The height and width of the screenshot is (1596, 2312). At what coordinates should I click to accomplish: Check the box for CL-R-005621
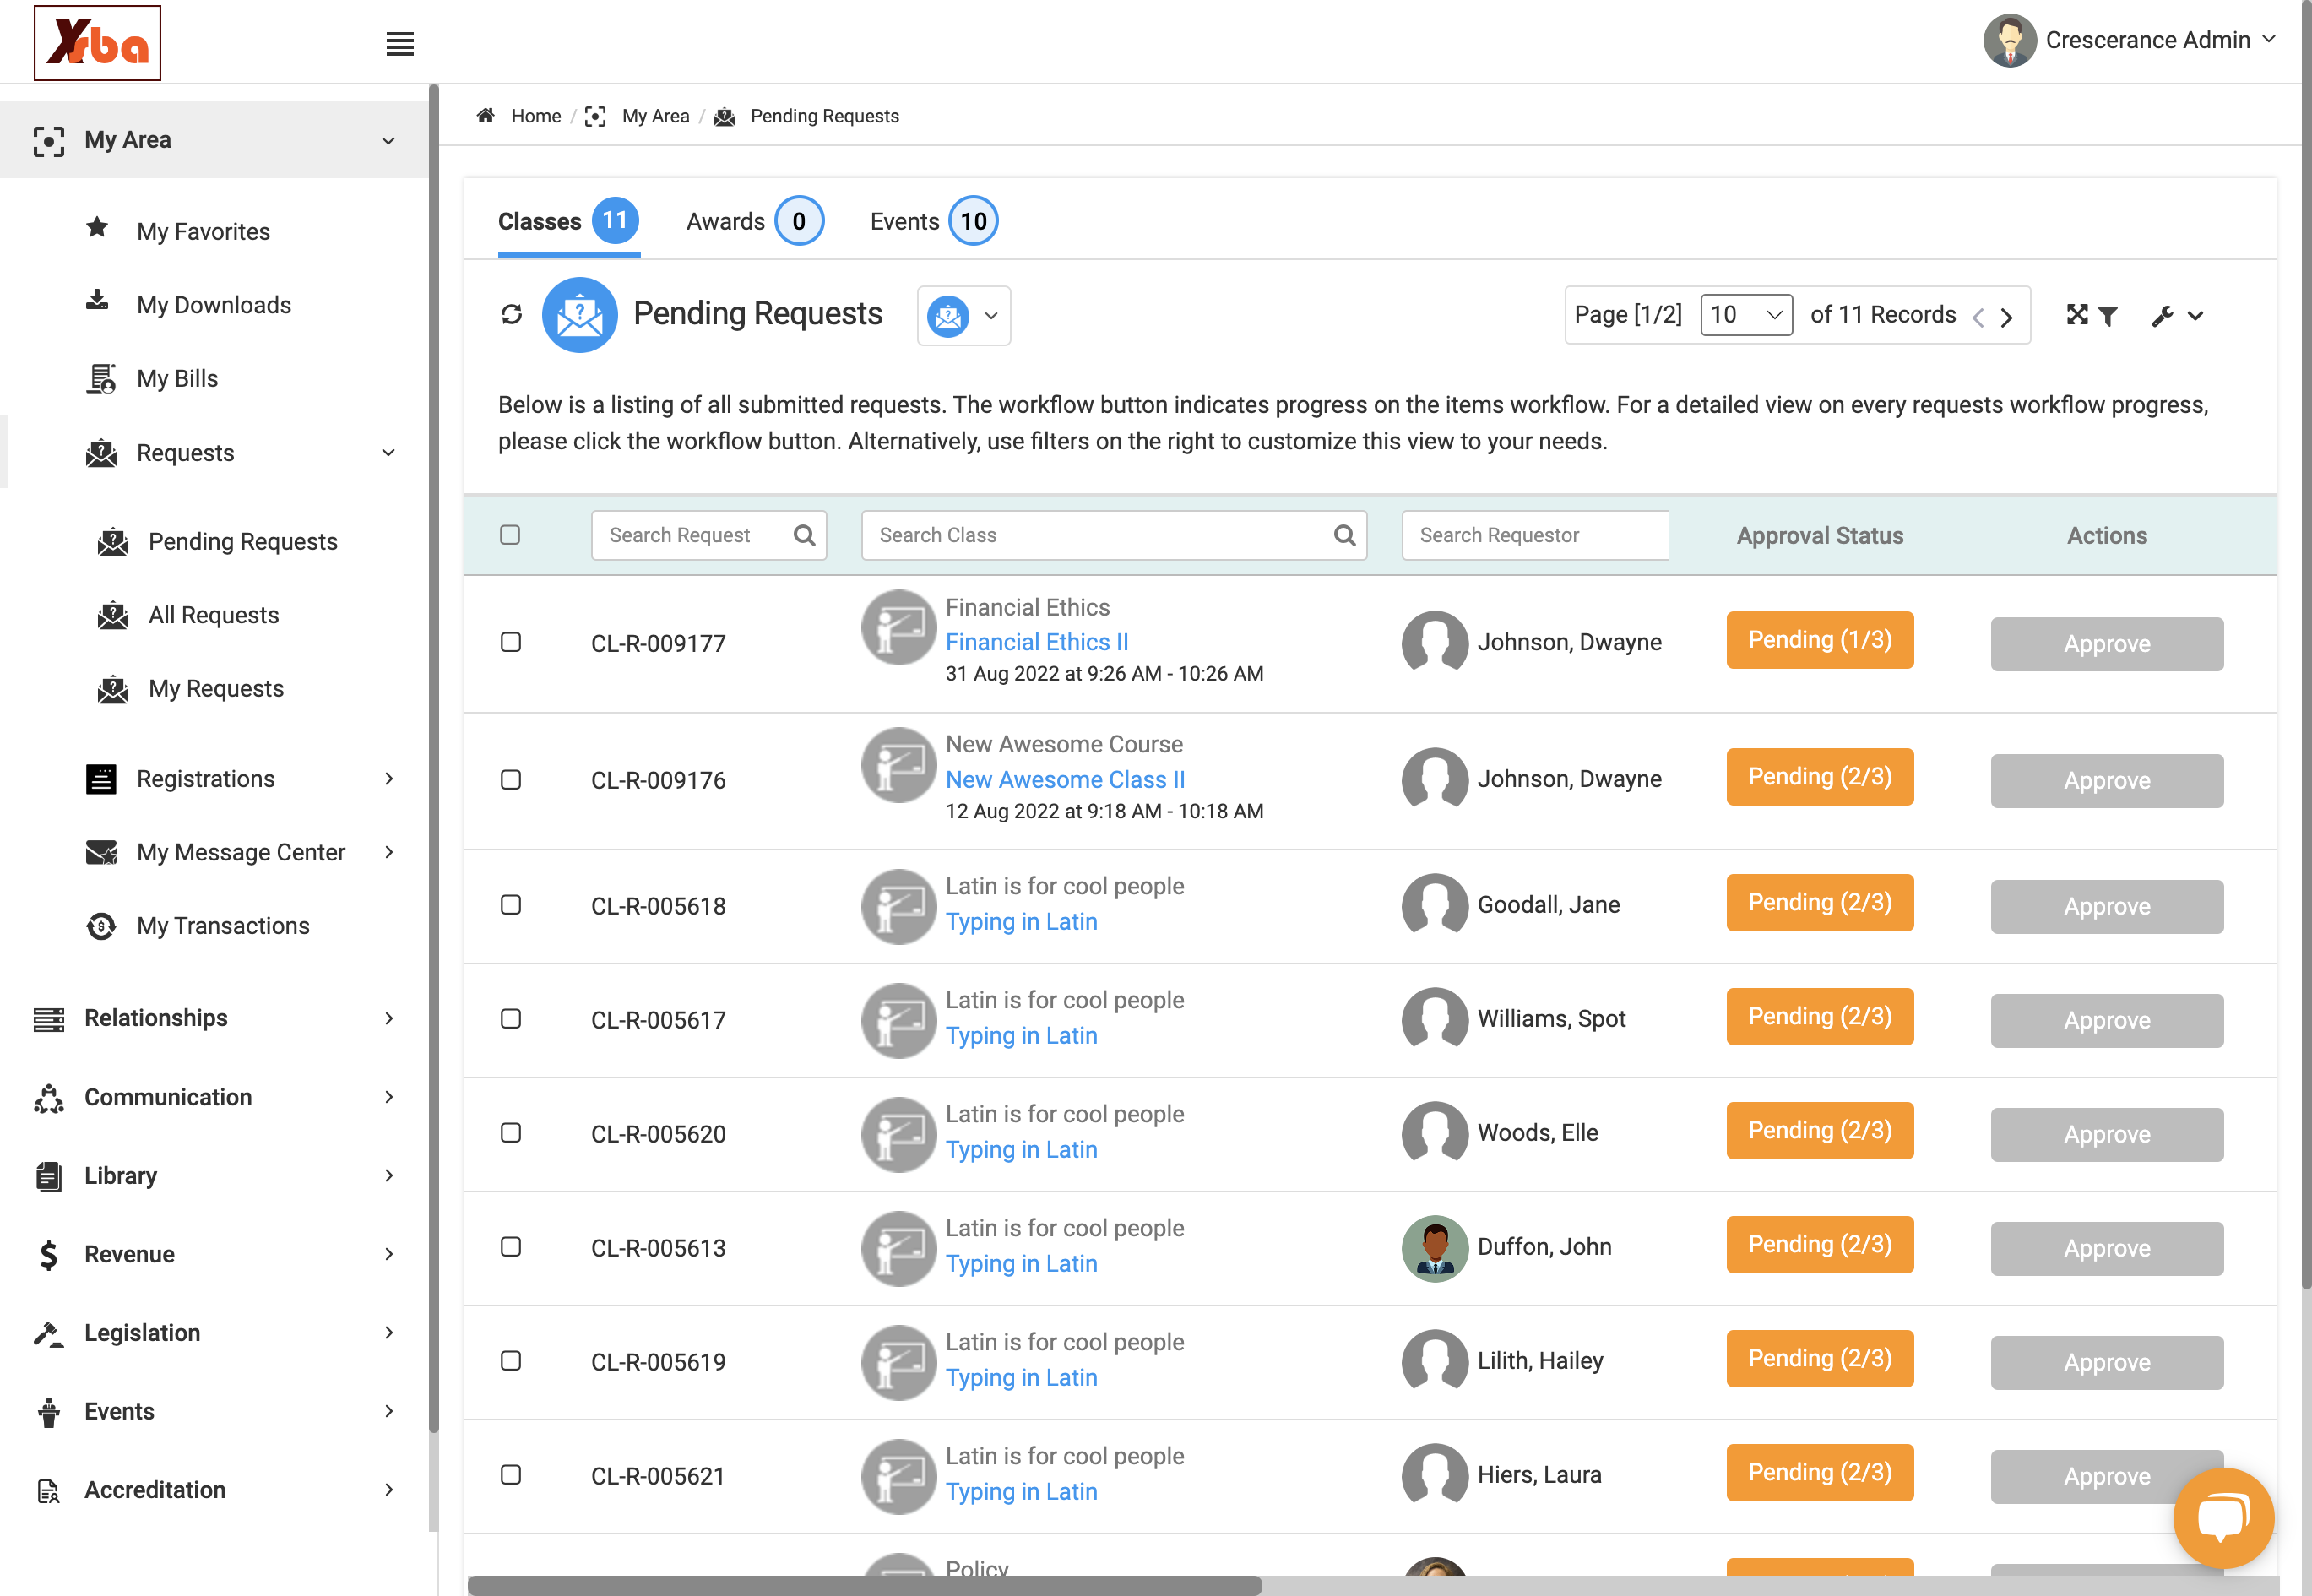tap(510, 1475)
